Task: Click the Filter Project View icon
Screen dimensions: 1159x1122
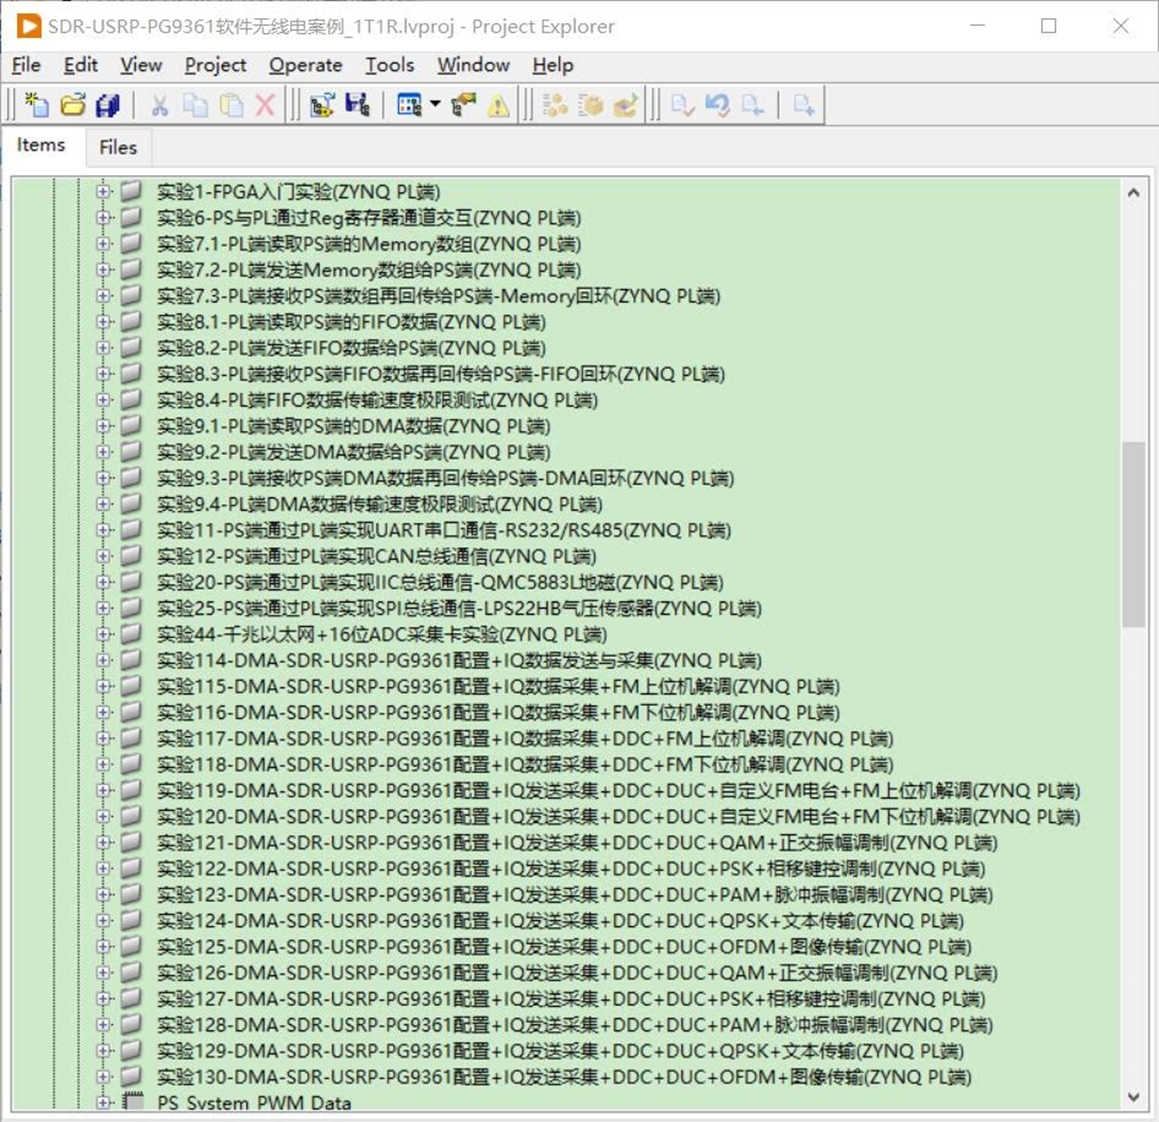Action: tap(409, 105)
